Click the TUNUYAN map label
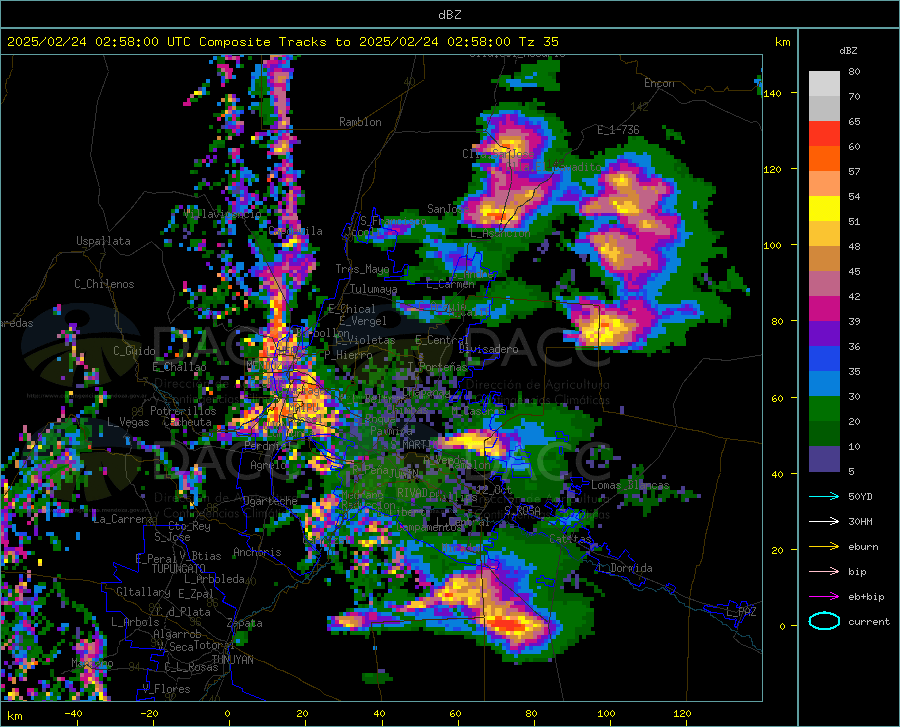Image resolution: width=900 pixels, height=727 pixels. (x=232, y=659)
